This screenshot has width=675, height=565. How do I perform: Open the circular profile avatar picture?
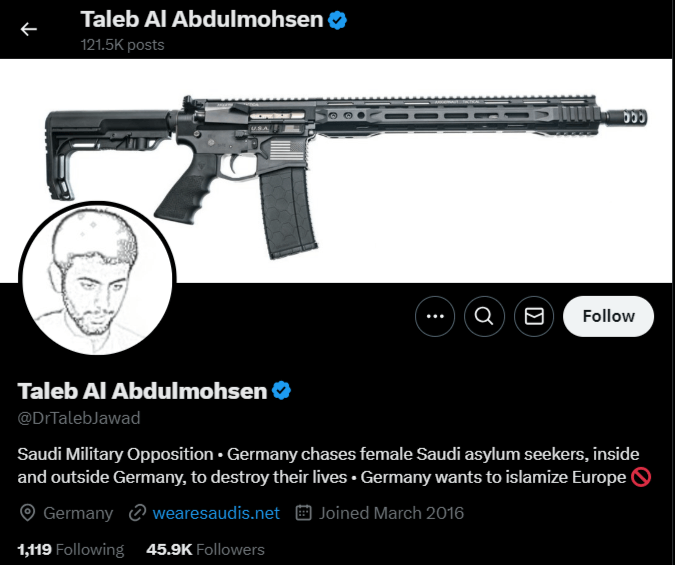click(97, 279)
